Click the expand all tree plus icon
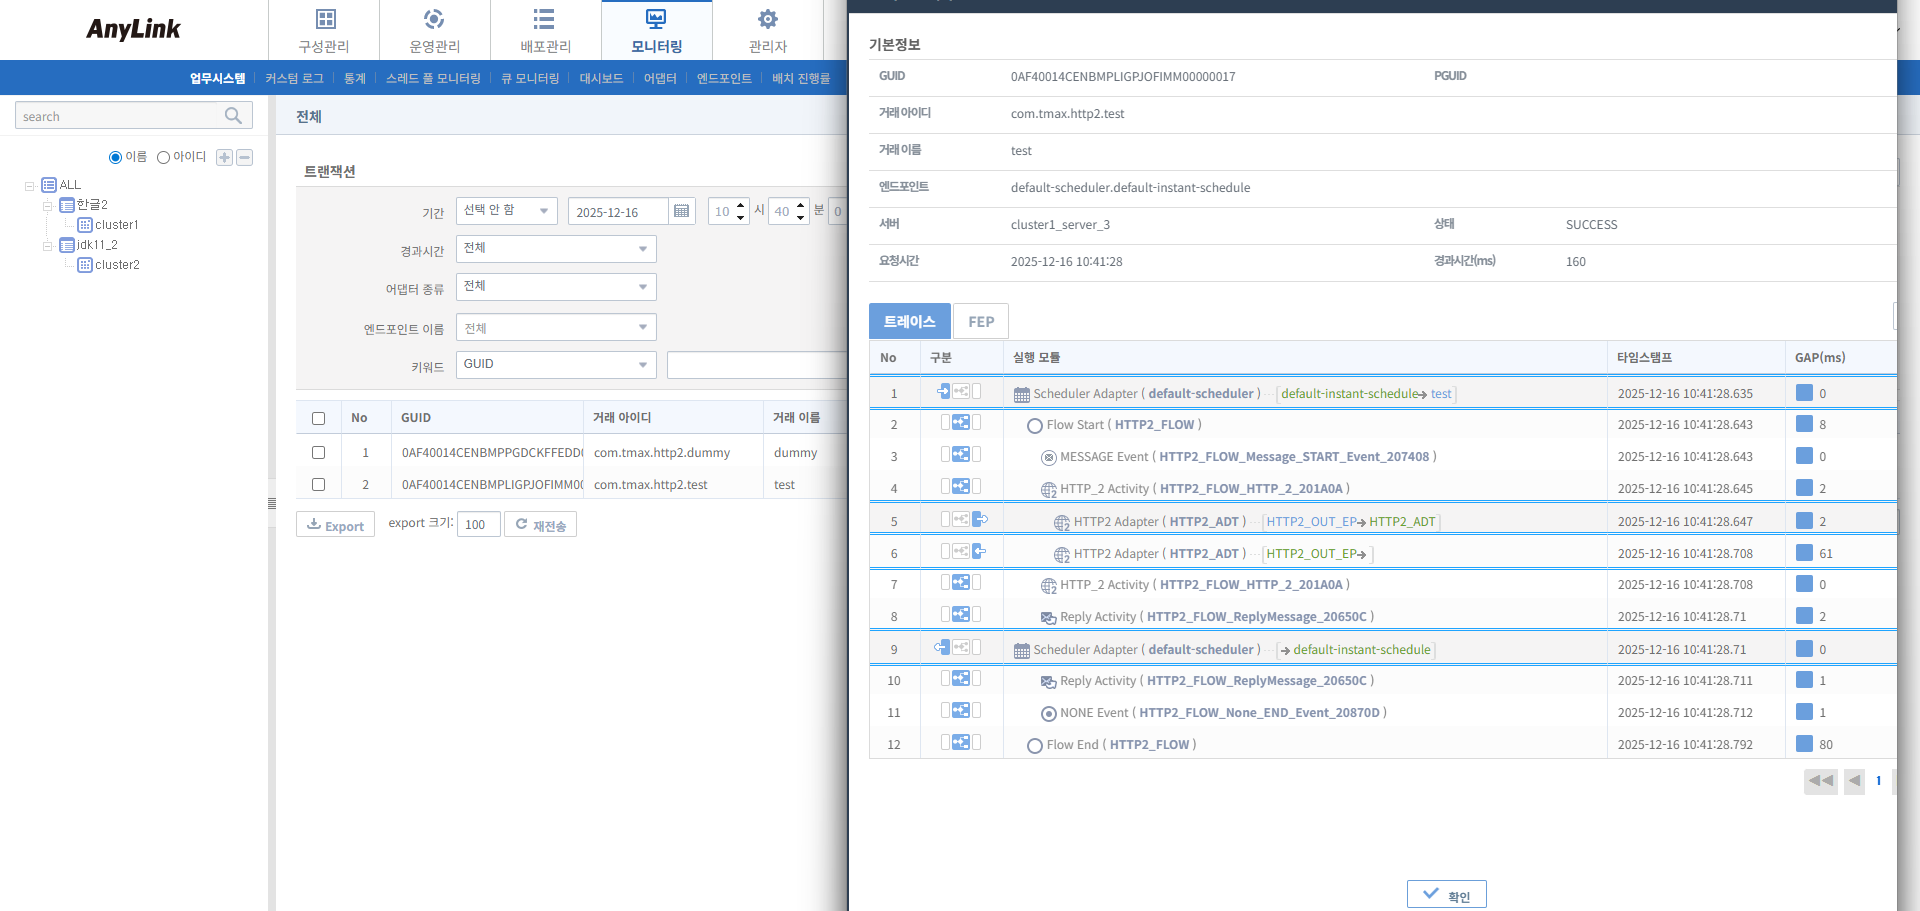 coord(224,158)
